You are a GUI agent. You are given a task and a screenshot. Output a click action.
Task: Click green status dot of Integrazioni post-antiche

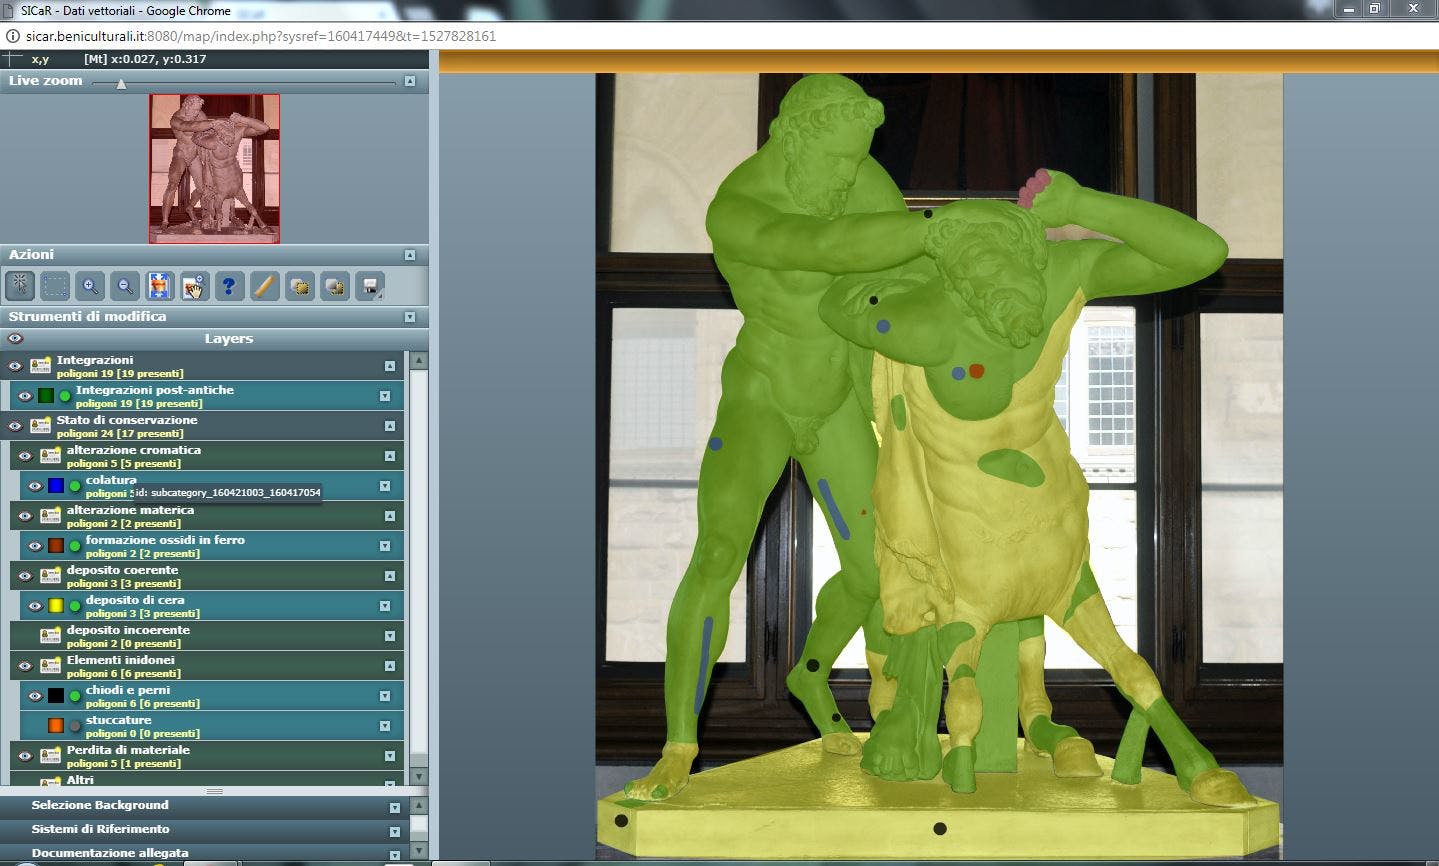click(65, 396)
